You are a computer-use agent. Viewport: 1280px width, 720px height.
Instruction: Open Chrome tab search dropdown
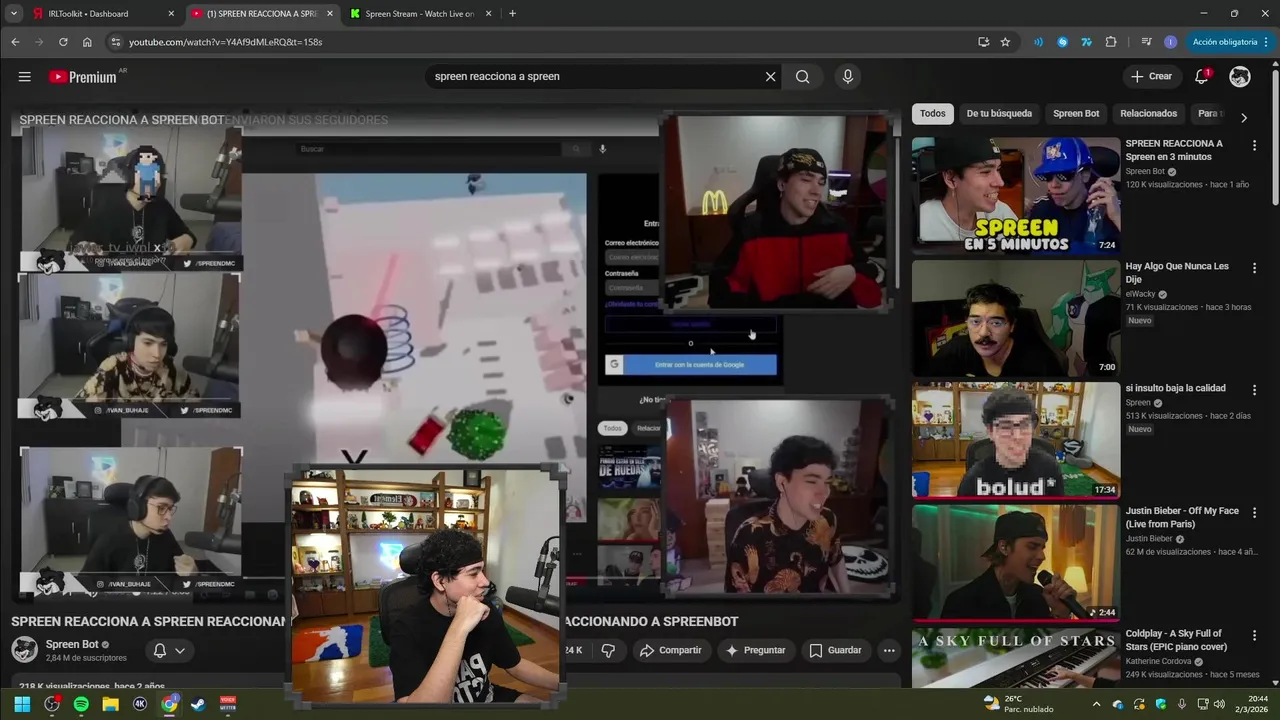(x=14, y=14)
